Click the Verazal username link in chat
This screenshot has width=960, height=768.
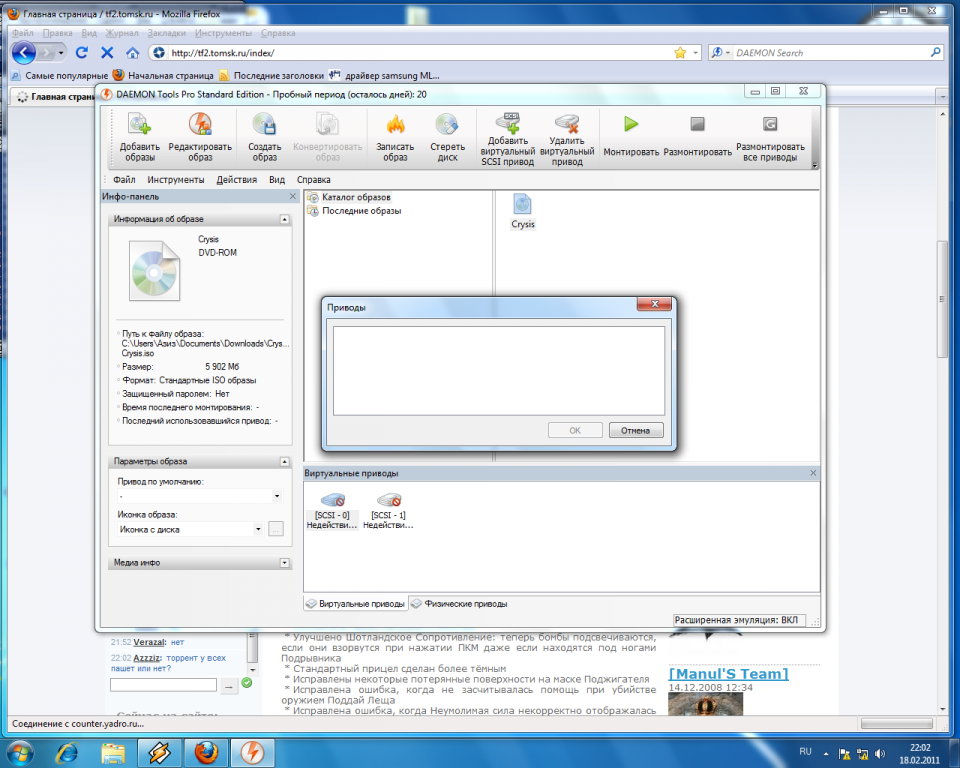[149, 642]
